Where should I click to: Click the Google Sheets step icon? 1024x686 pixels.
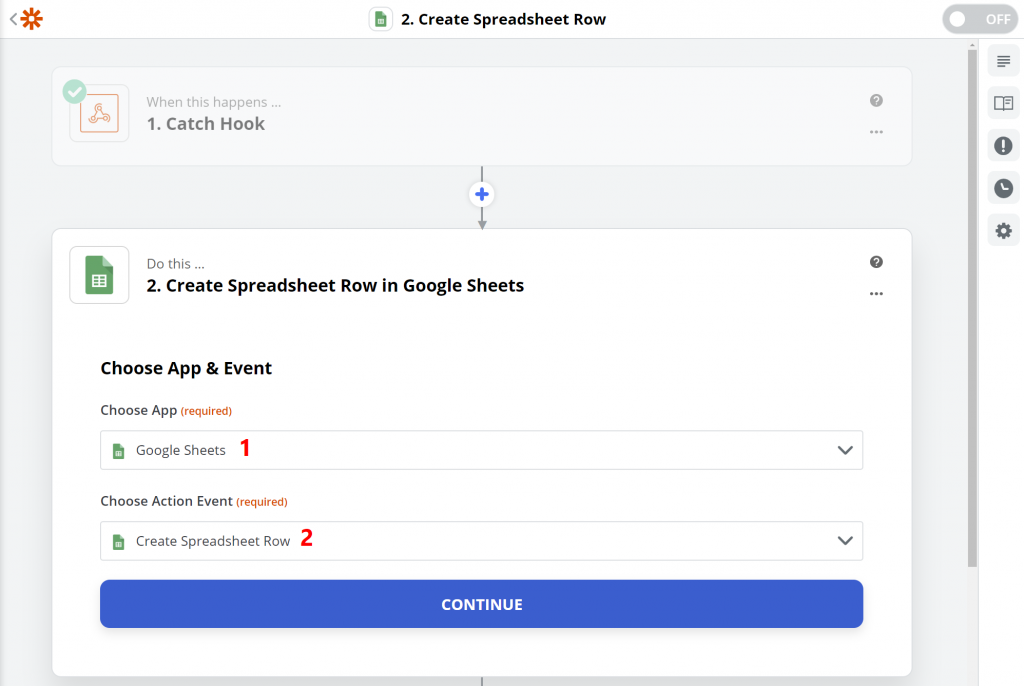99,275
